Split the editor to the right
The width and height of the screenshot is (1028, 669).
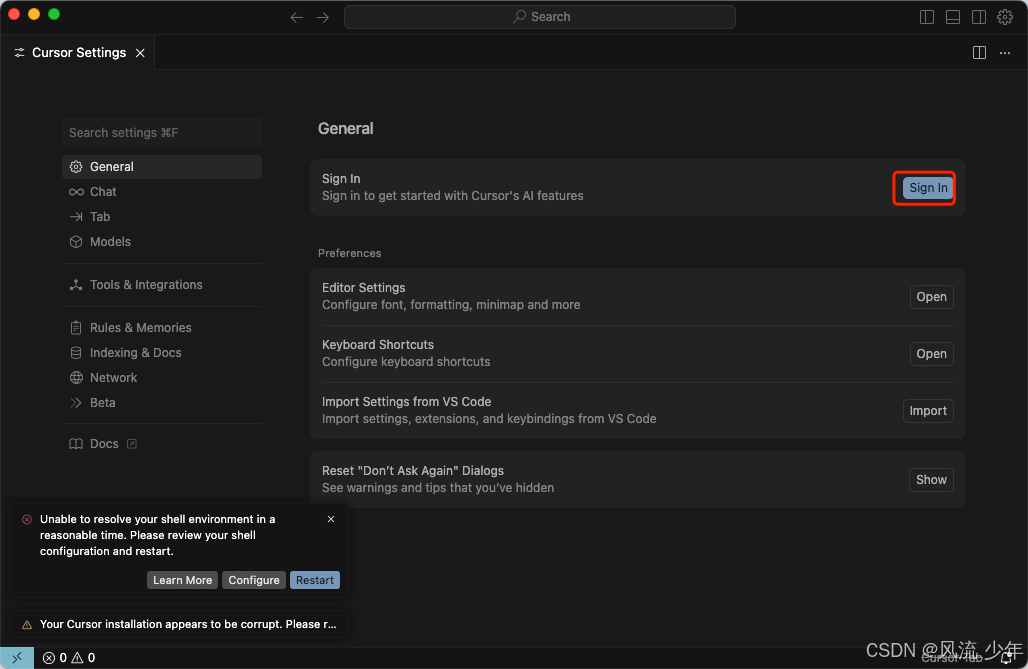[x=979, y=52]
